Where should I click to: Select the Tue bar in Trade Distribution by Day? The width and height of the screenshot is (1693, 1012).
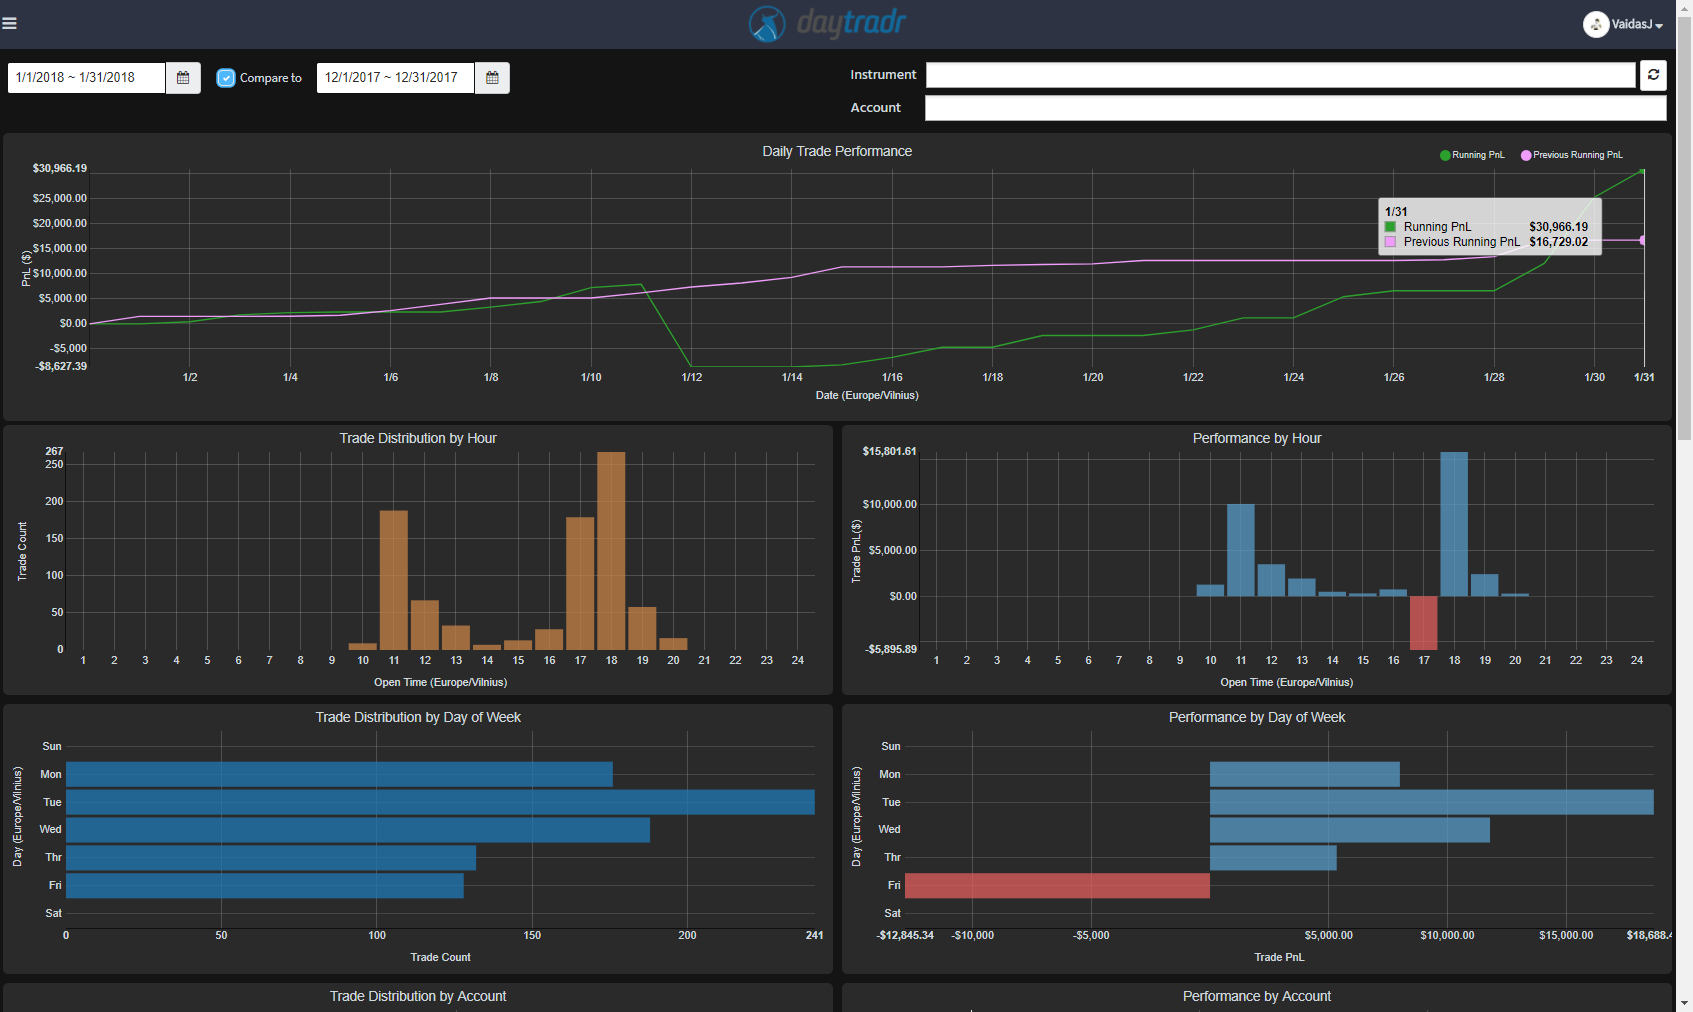(440, 802)
